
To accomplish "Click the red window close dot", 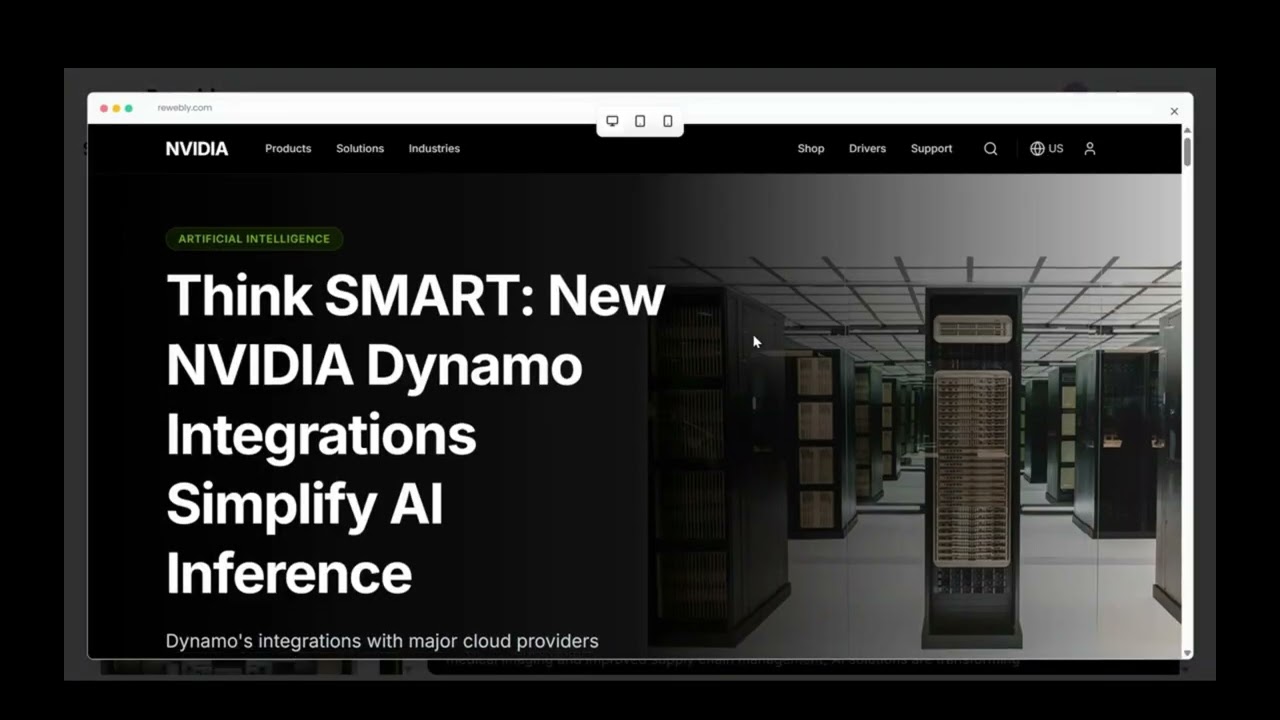I will tap(104, 108).
